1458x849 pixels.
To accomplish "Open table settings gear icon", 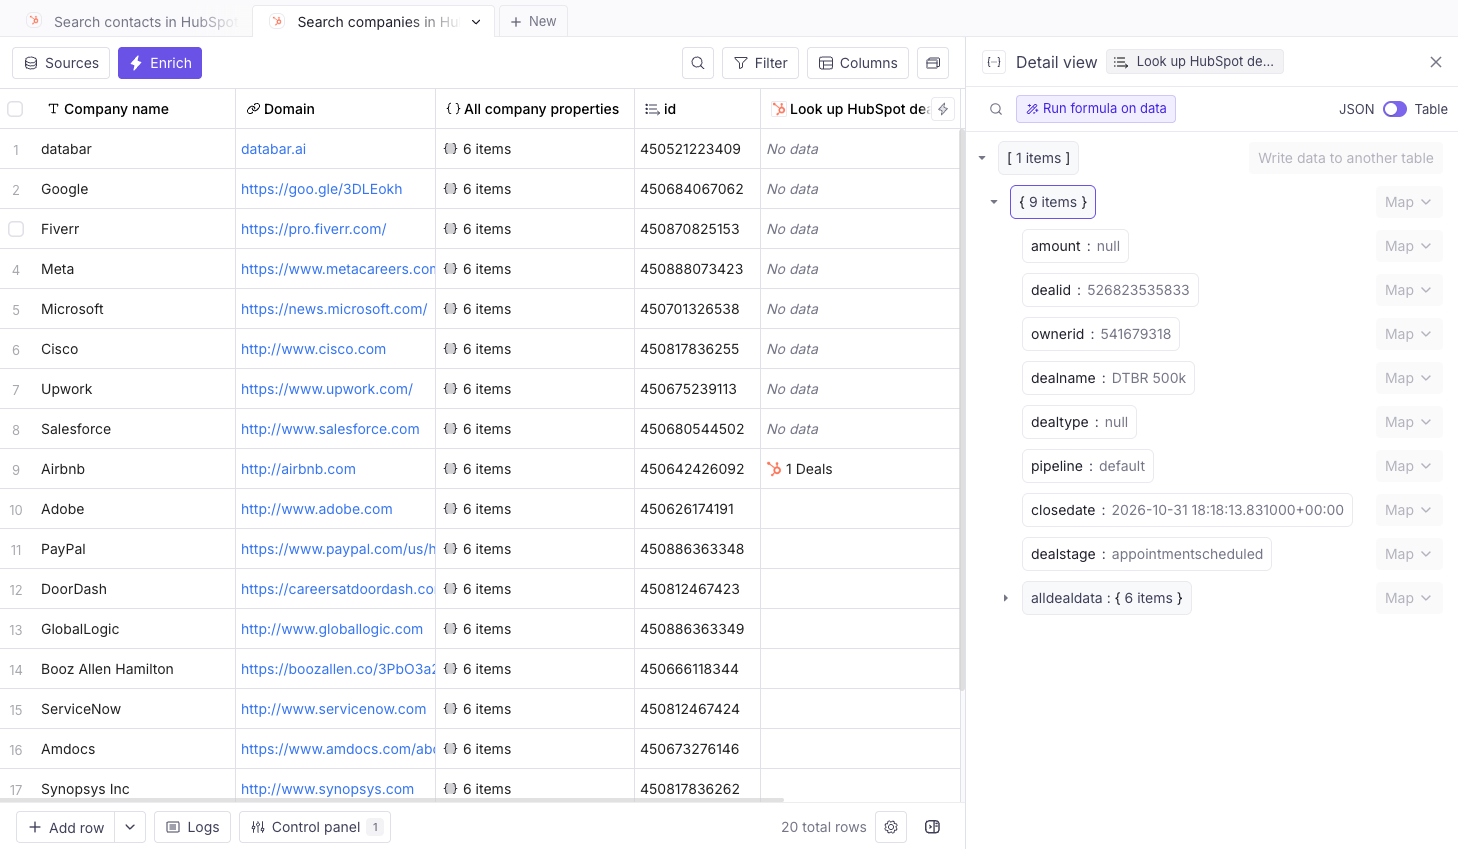I will [x=891, y=827].
